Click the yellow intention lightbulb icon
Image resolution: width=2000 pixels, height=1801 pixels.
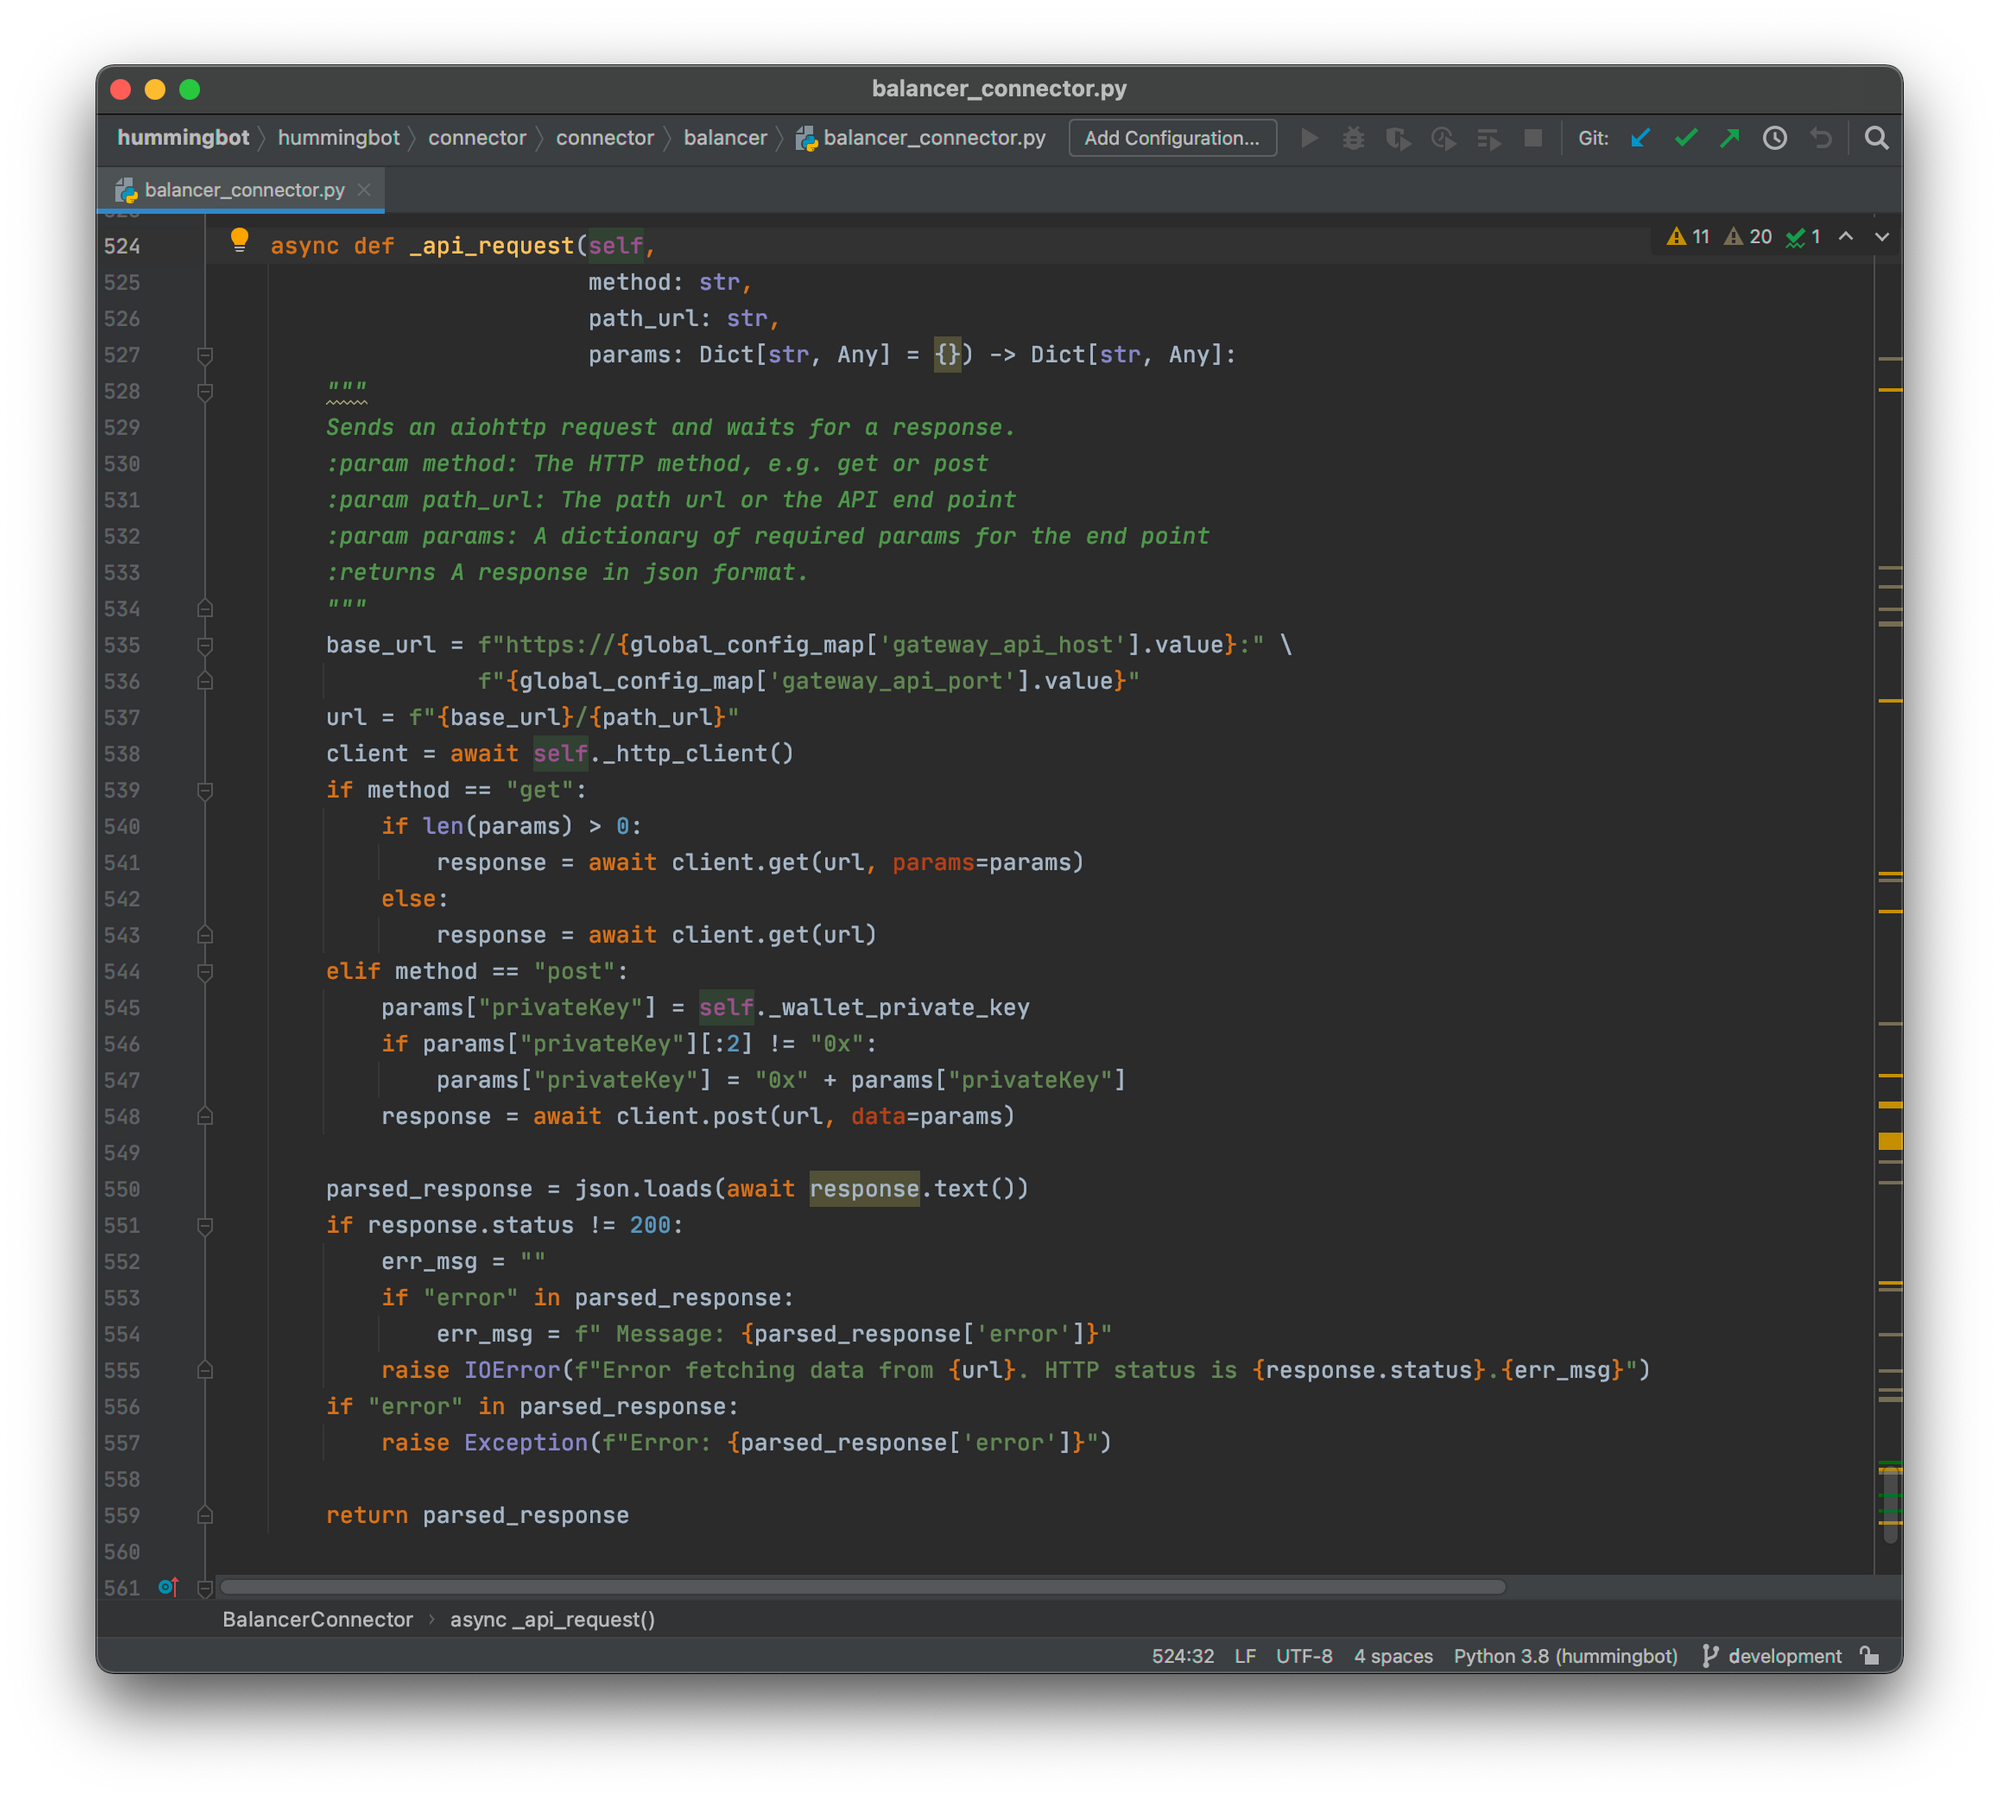pyautogui.click(x=239, y=239)
